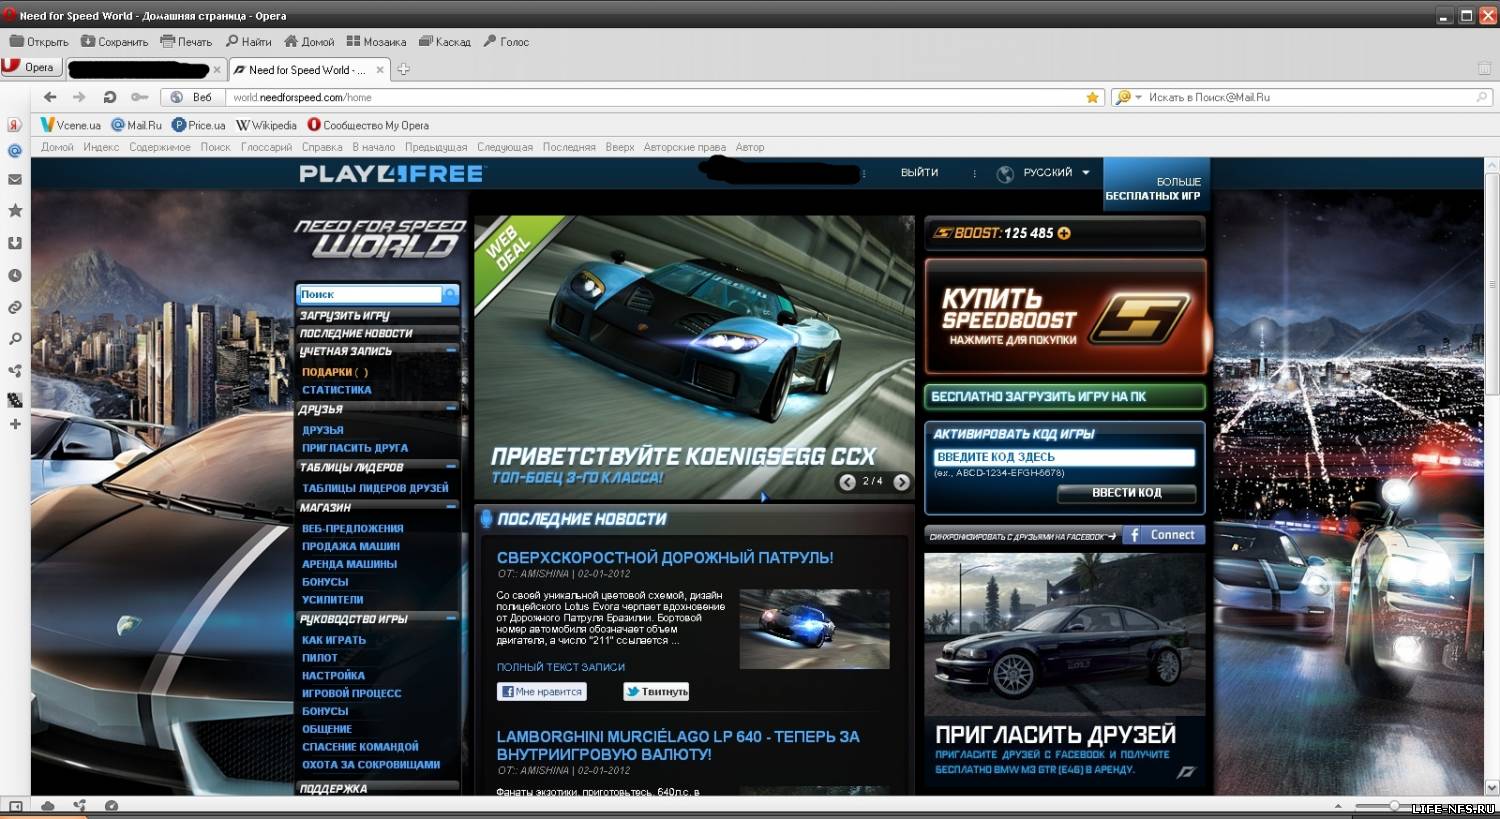Focus the game code input field

(1064, 457)
